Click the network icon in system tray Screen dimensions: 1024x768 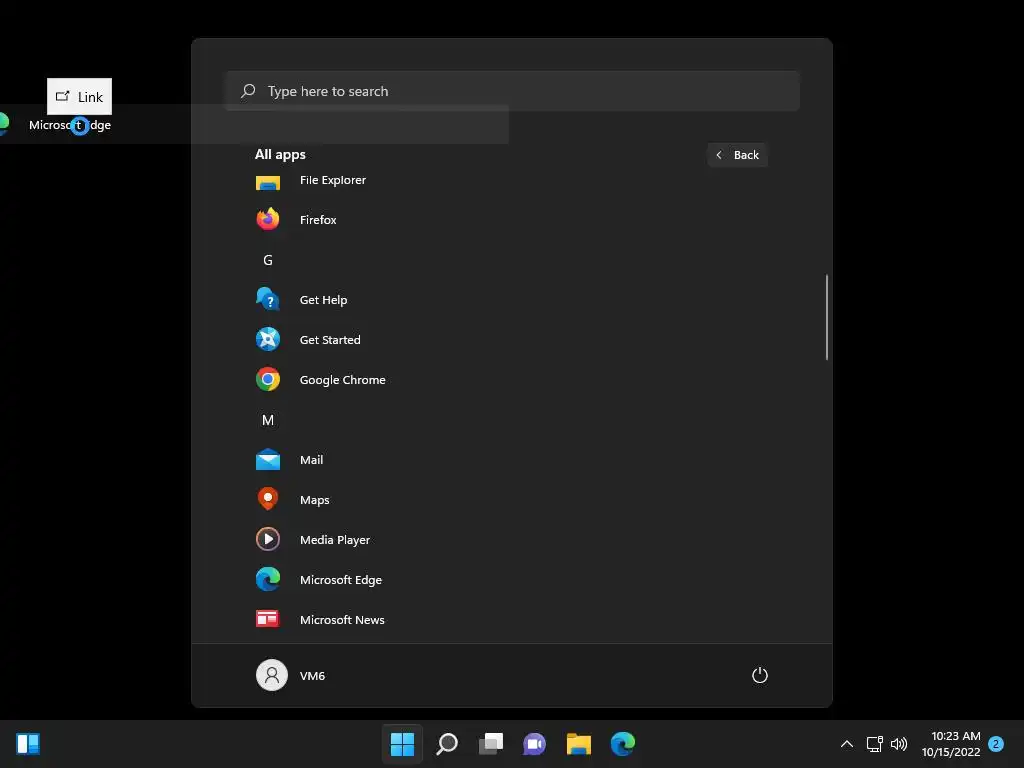[874, 744]
